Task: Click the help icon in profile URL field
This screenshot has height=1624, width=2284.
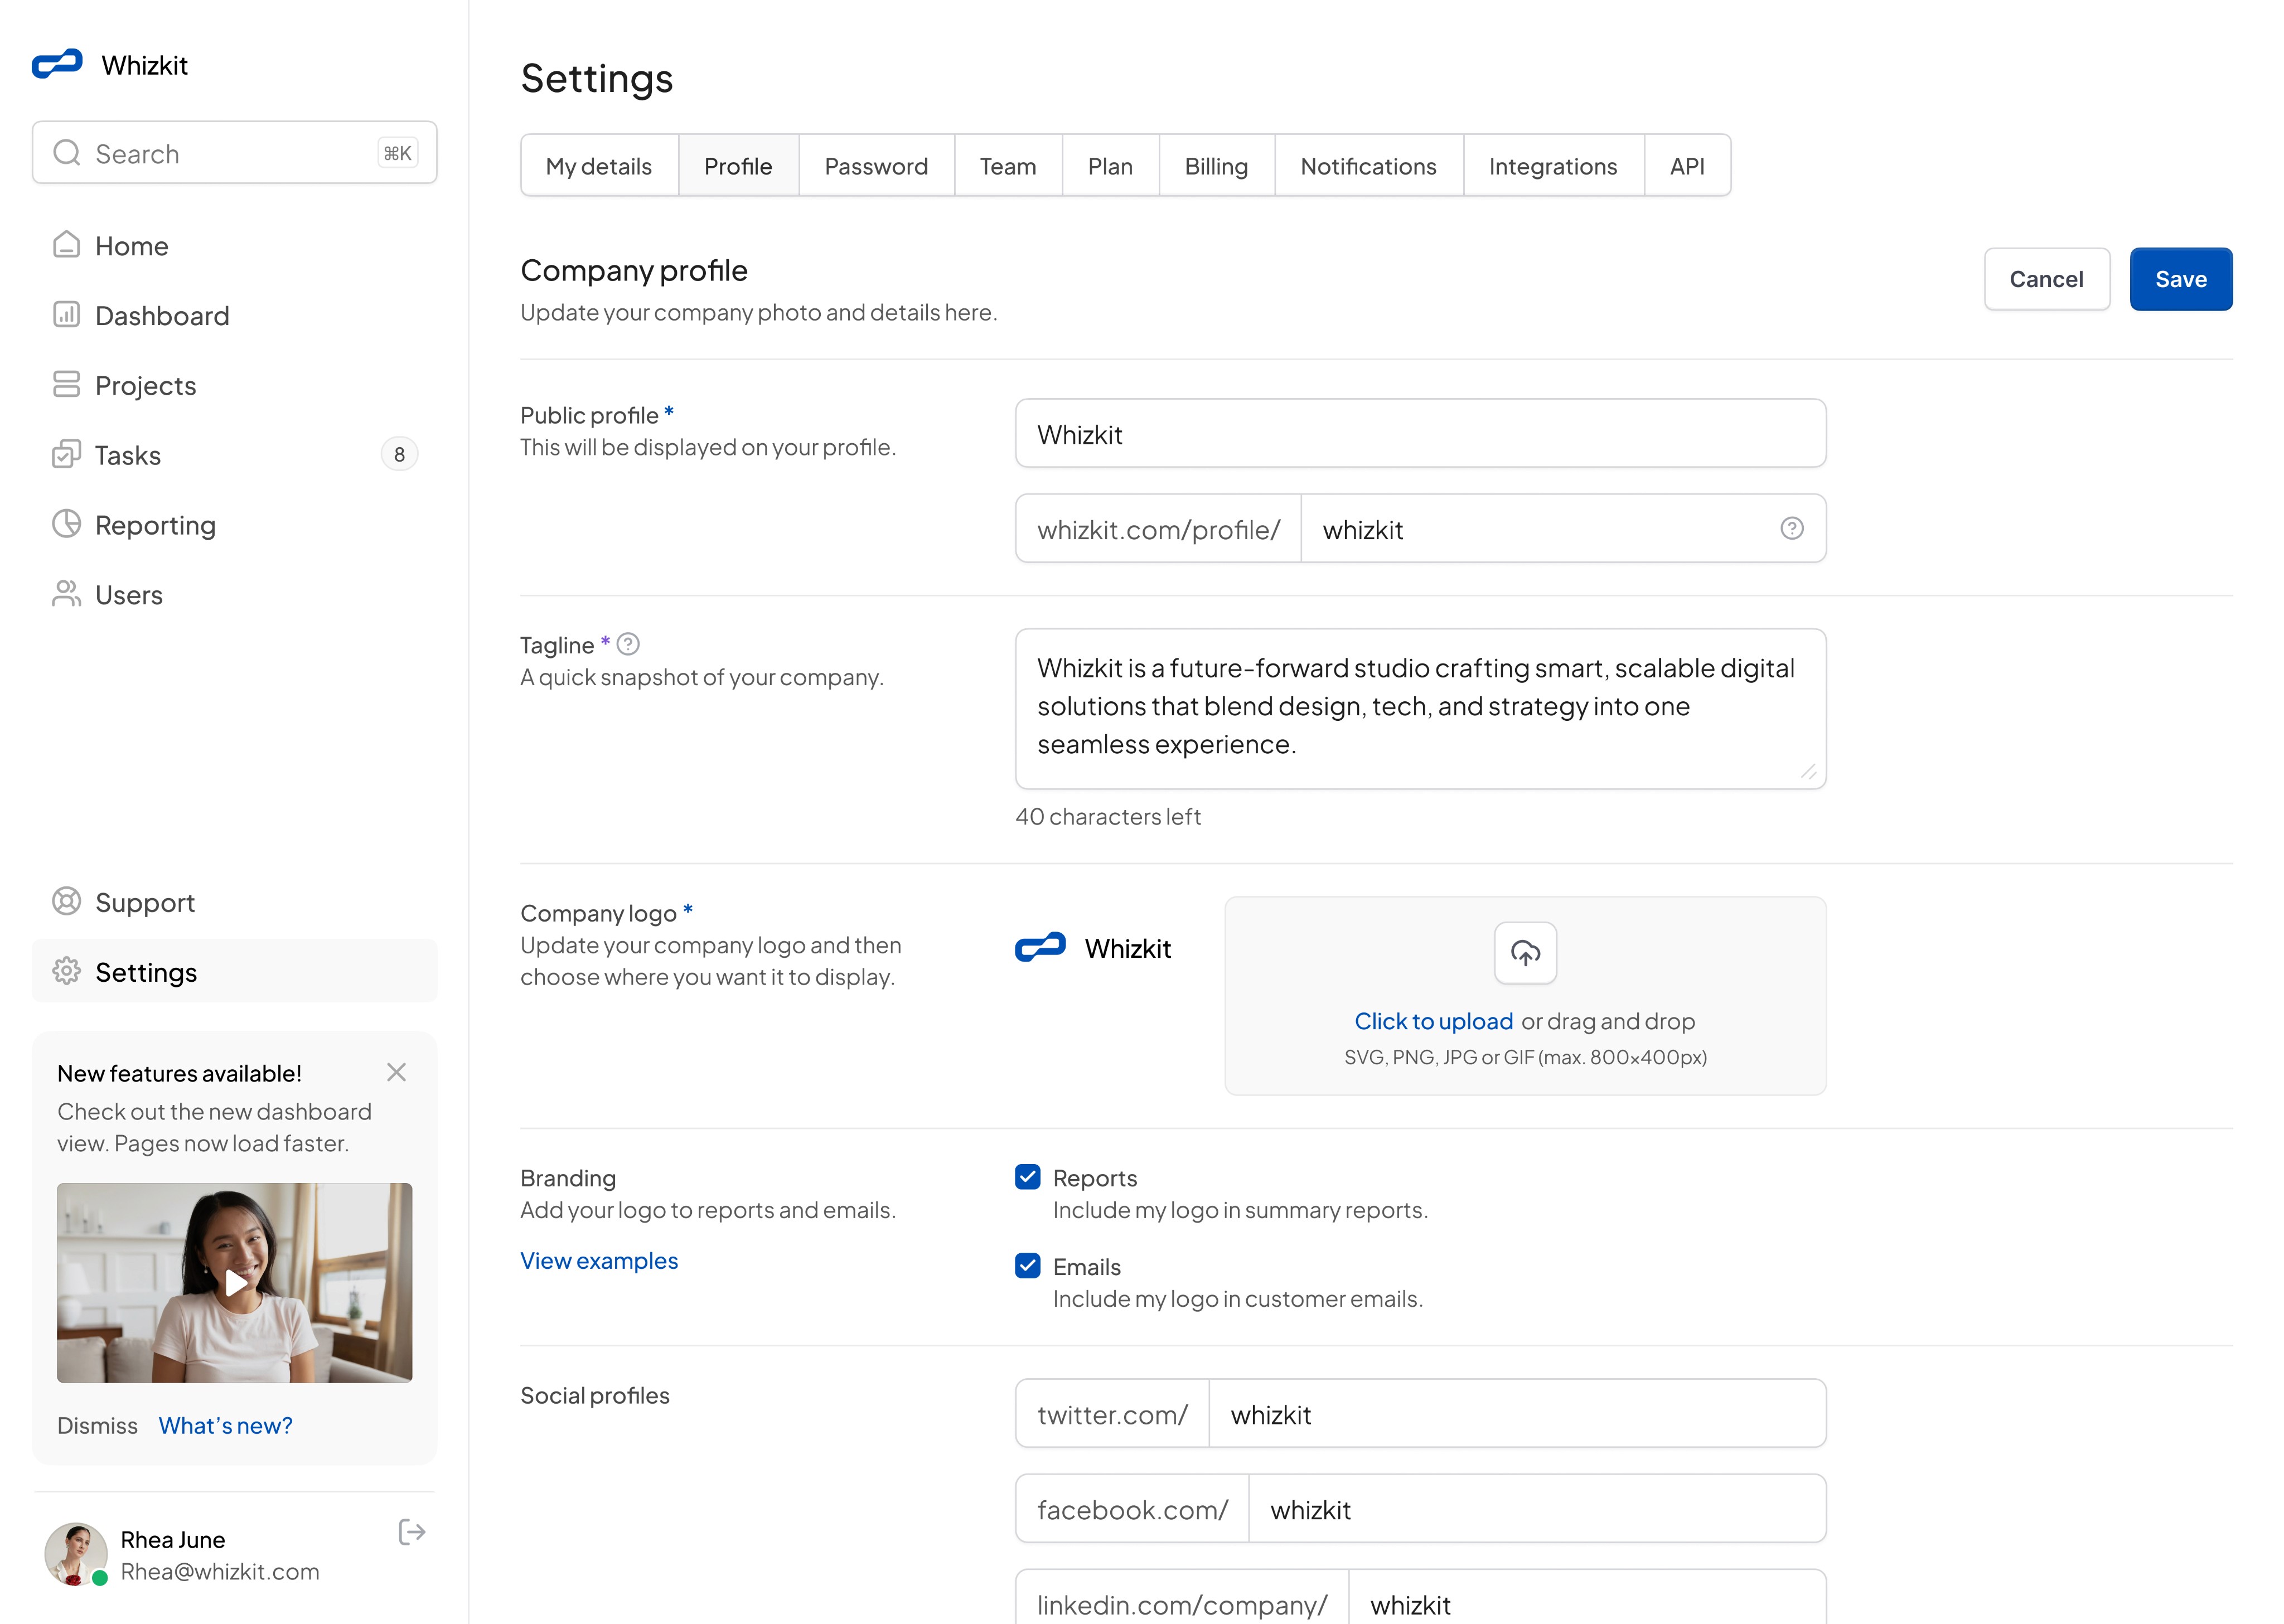Action: tap(1791, 528)
